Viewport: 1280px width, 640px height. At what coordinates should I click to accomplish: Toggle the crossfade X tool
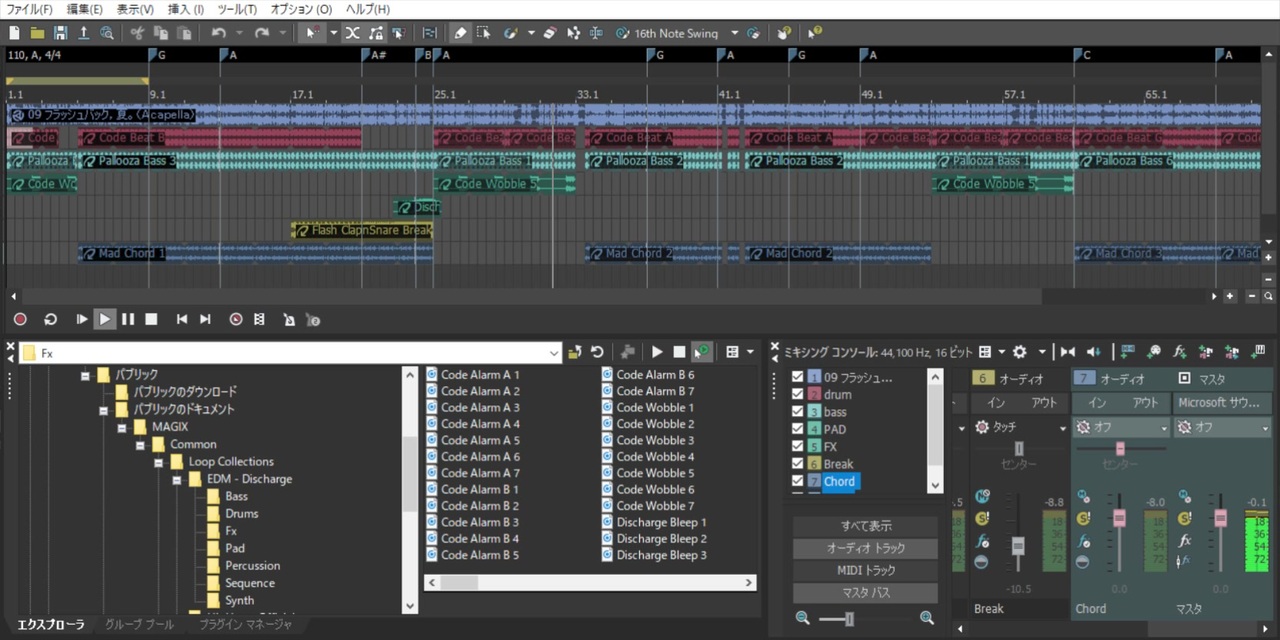click(352, 33)
